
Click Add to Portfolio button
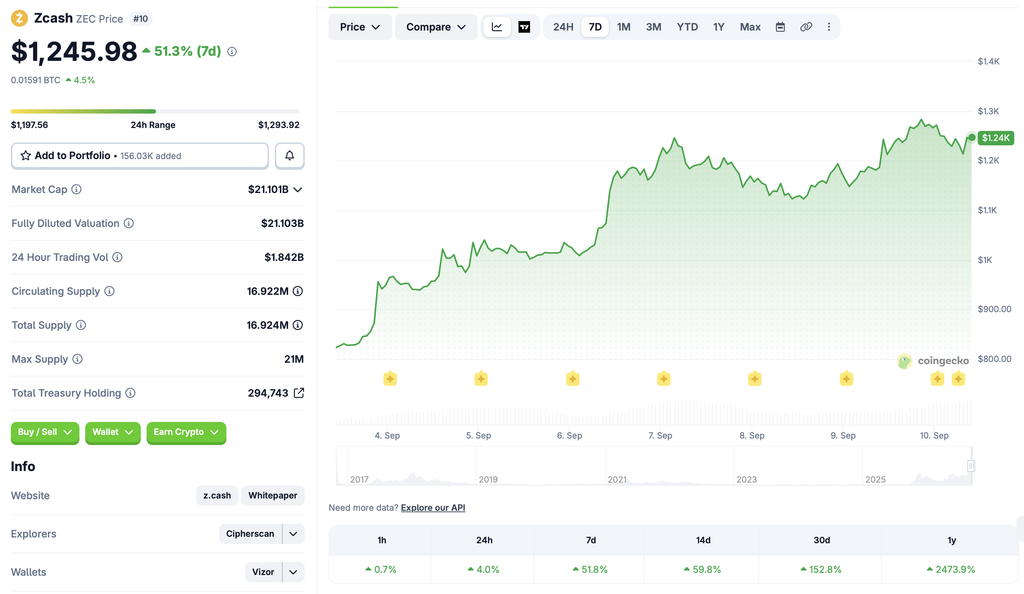[140, 155]
